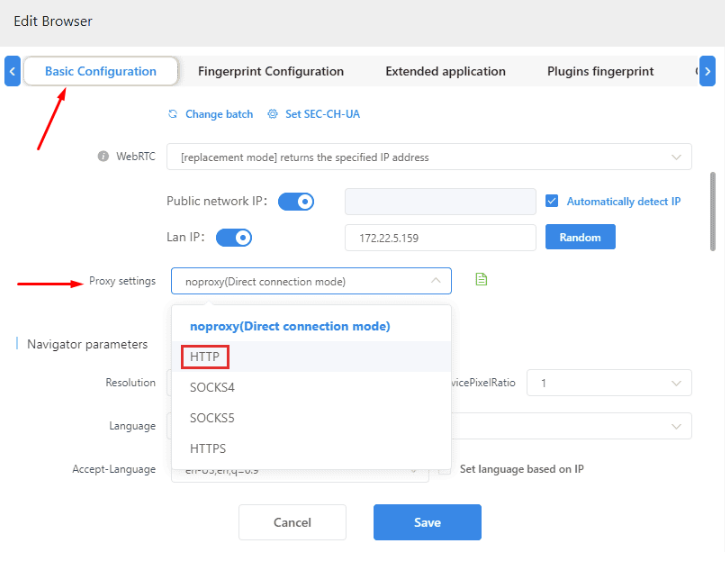Image resolution: width=725 pixels, height=564 pixels.
Task: Click the right tab scroll arrow
Action: pos(707,71)
